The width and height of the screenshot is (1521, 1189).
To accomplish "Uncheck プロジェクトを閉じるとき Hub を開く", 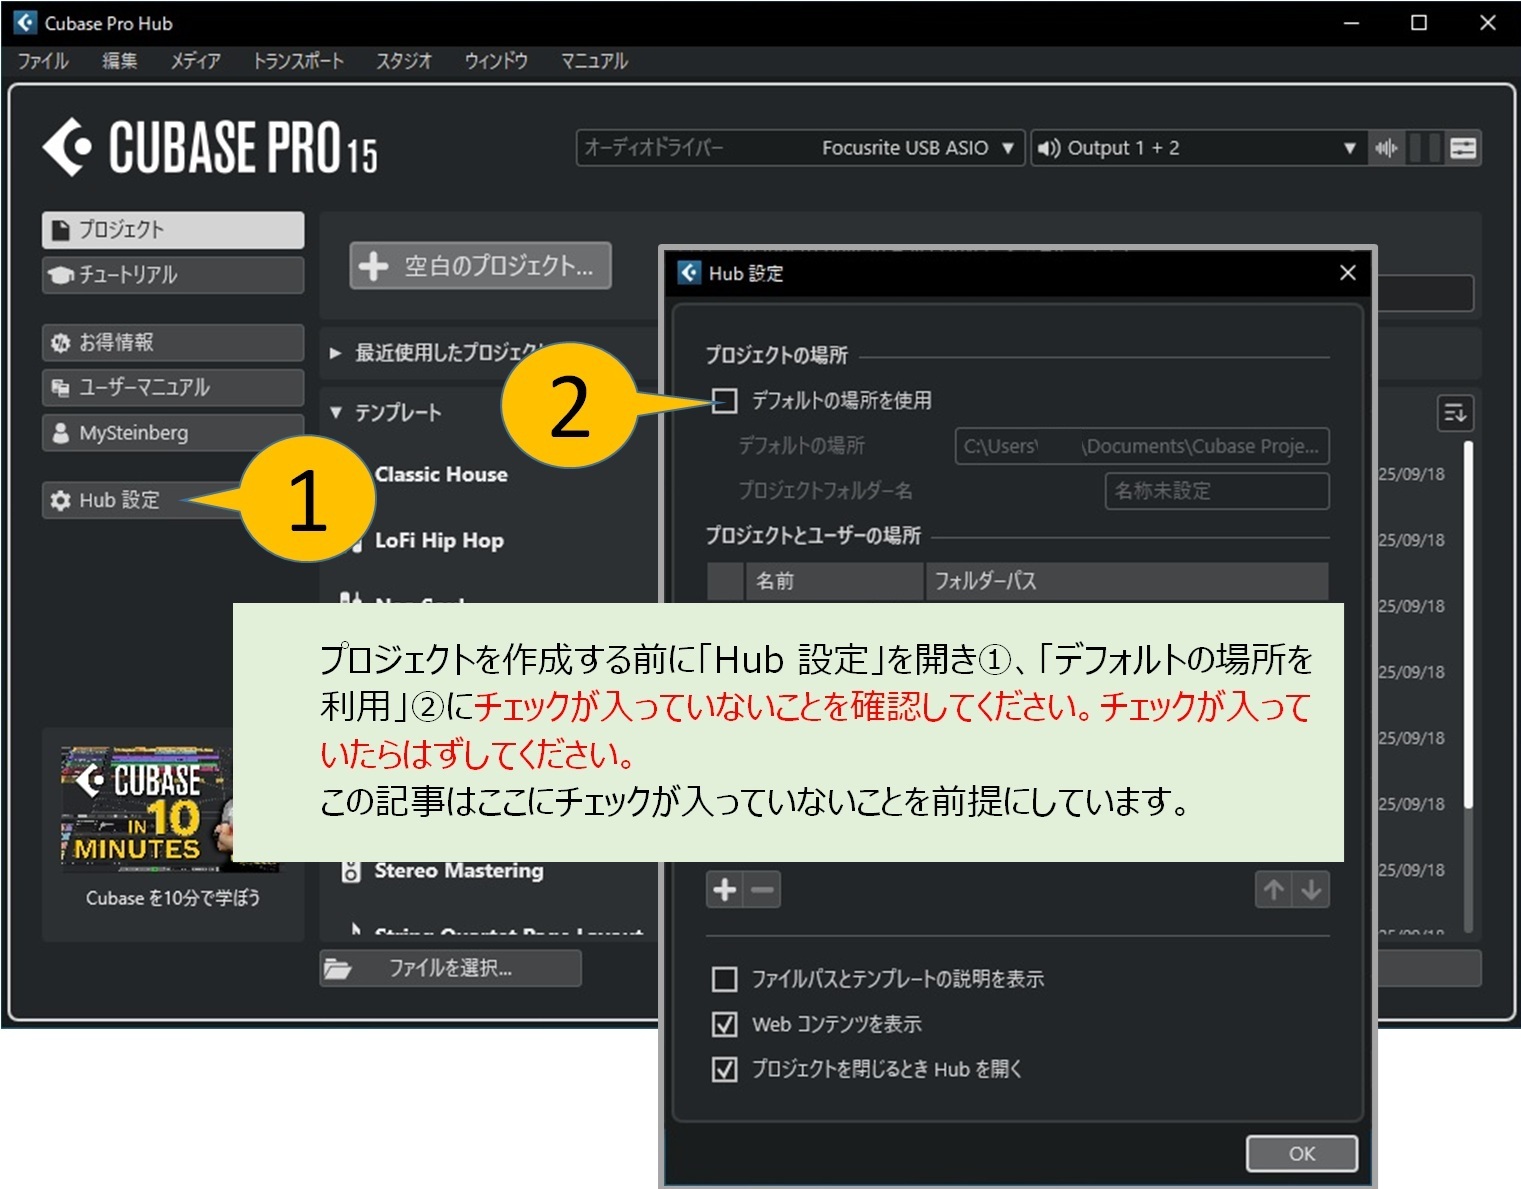I will 723,1068.
